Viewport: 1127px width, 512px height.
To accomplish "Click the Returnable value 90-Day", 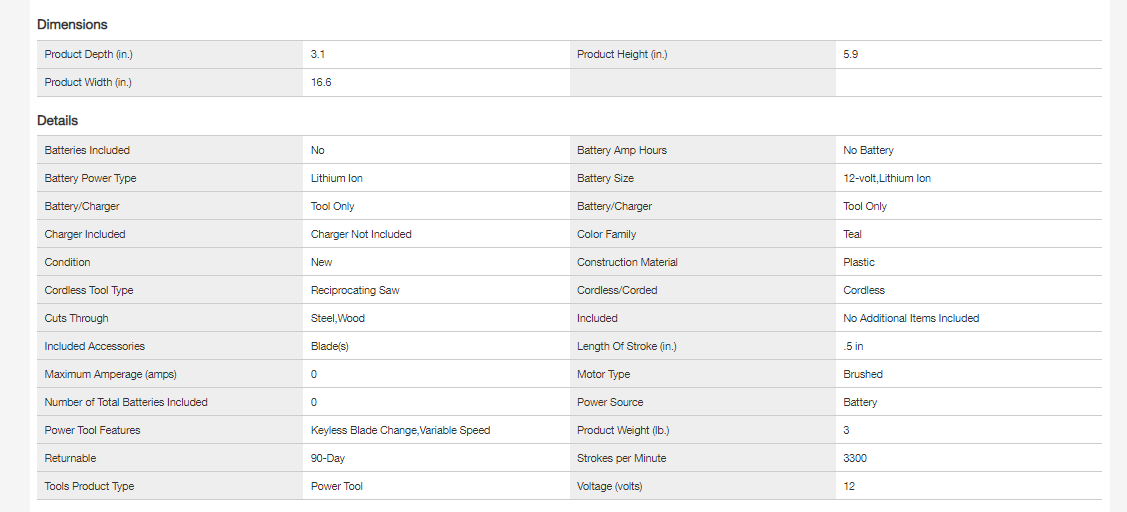I will 329,458.
